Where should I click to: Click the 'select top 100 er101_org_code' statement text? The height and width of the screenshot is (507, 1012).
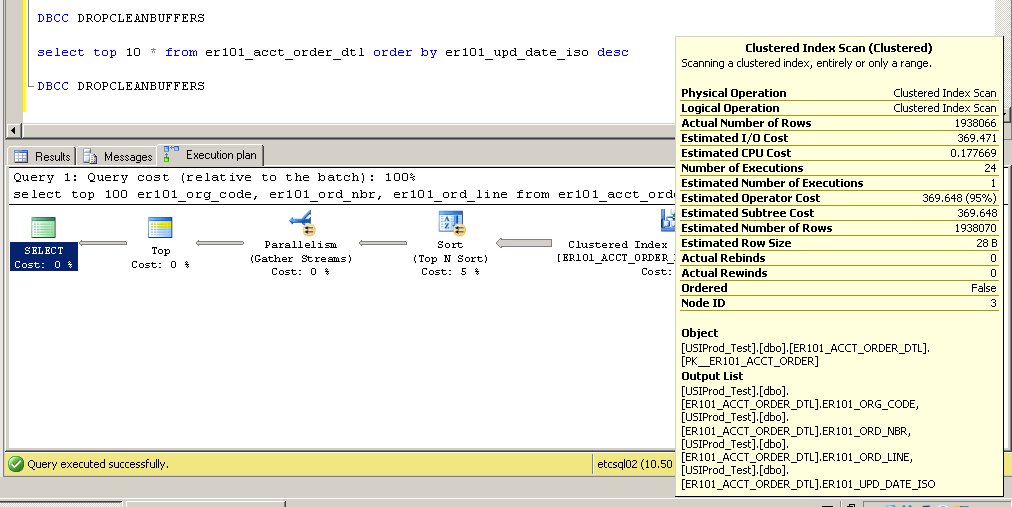click(343, 194)
